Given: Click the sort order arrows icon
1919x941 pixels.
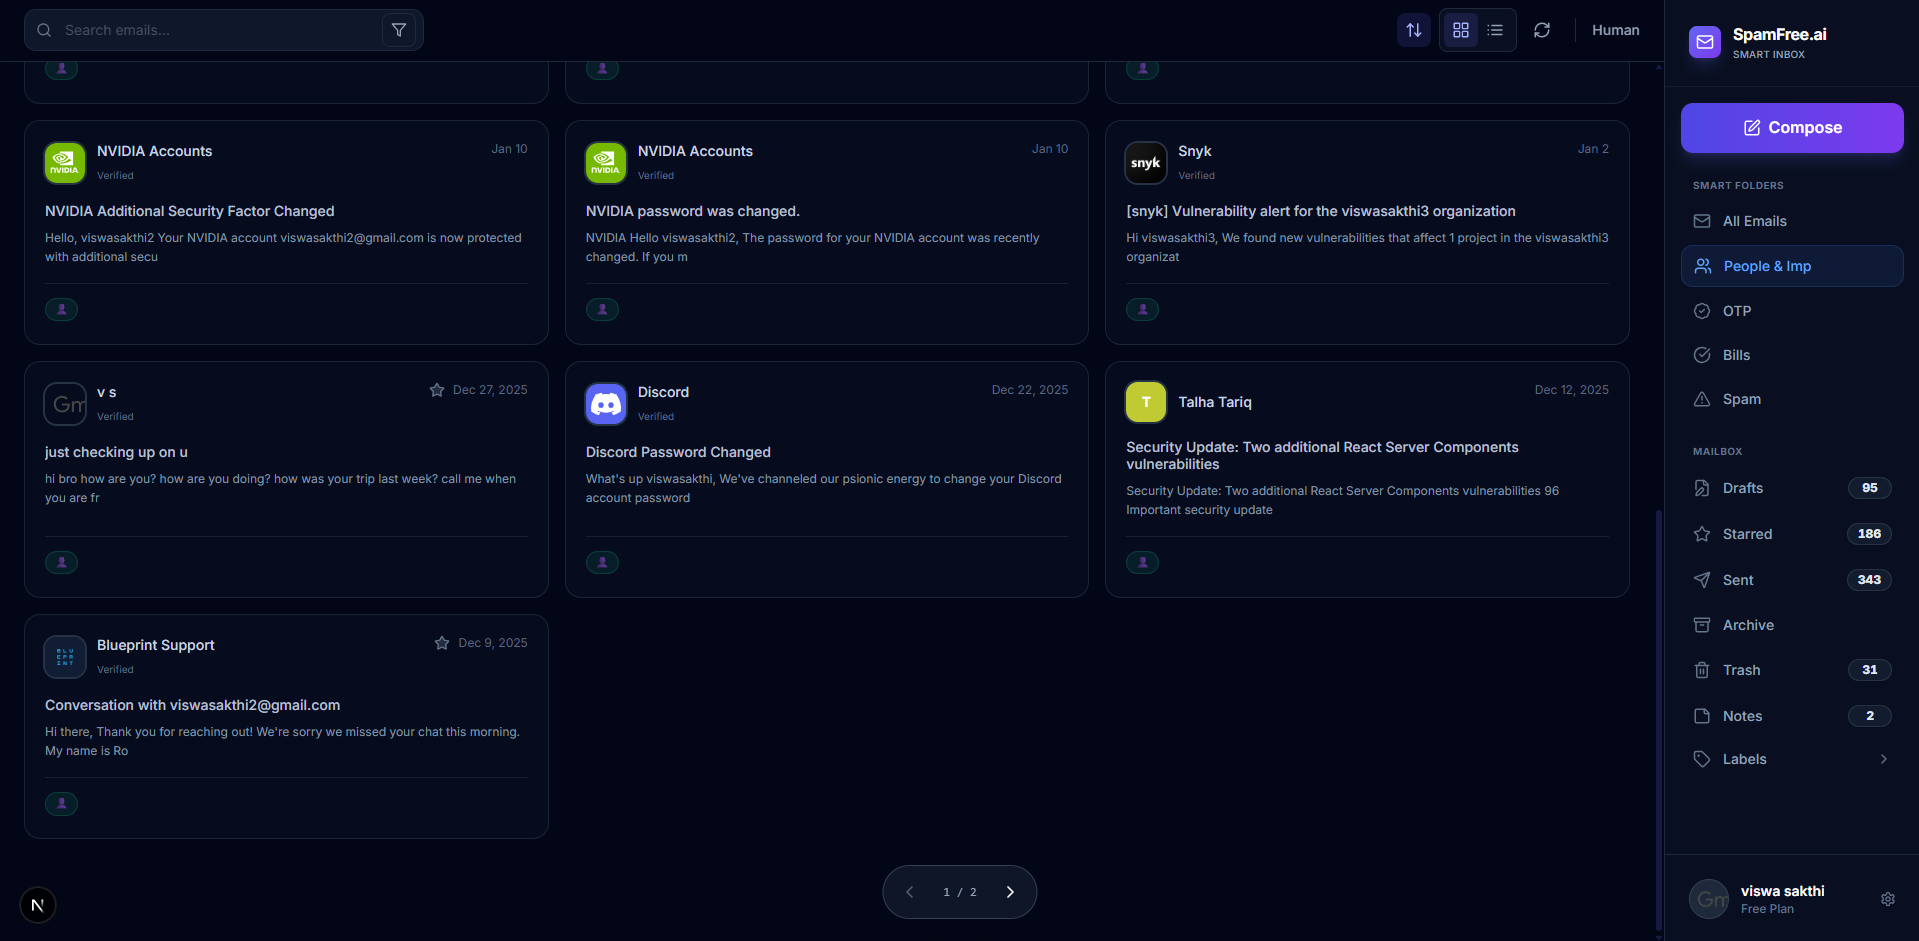Looking at the screenshot, I should click(x=1413, y=30).
